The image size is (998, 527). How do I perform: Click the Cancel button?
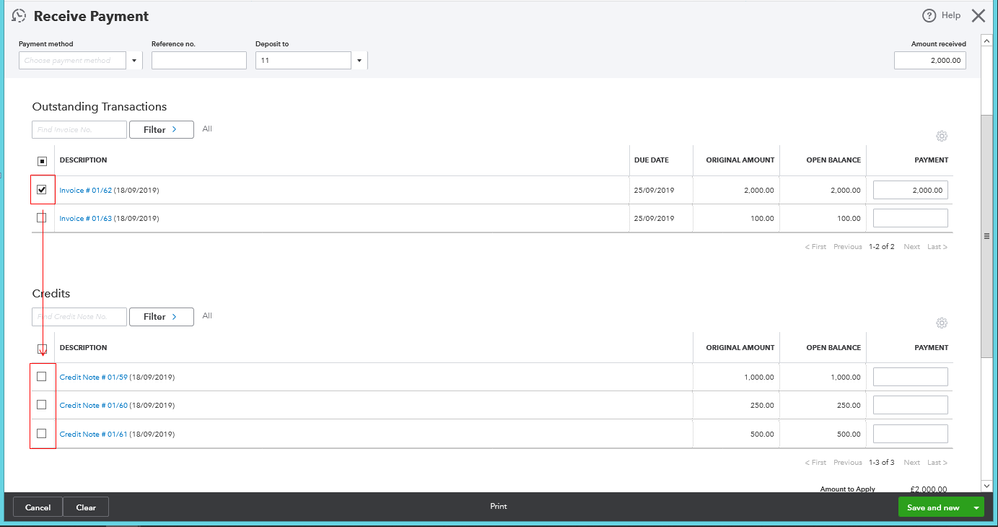point(38,507)
